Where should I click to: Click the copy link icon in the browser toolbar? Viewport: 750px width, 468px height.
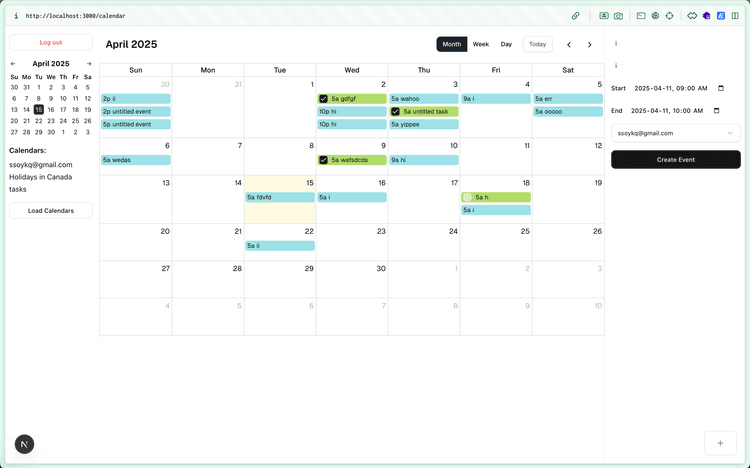pos(576,16)
